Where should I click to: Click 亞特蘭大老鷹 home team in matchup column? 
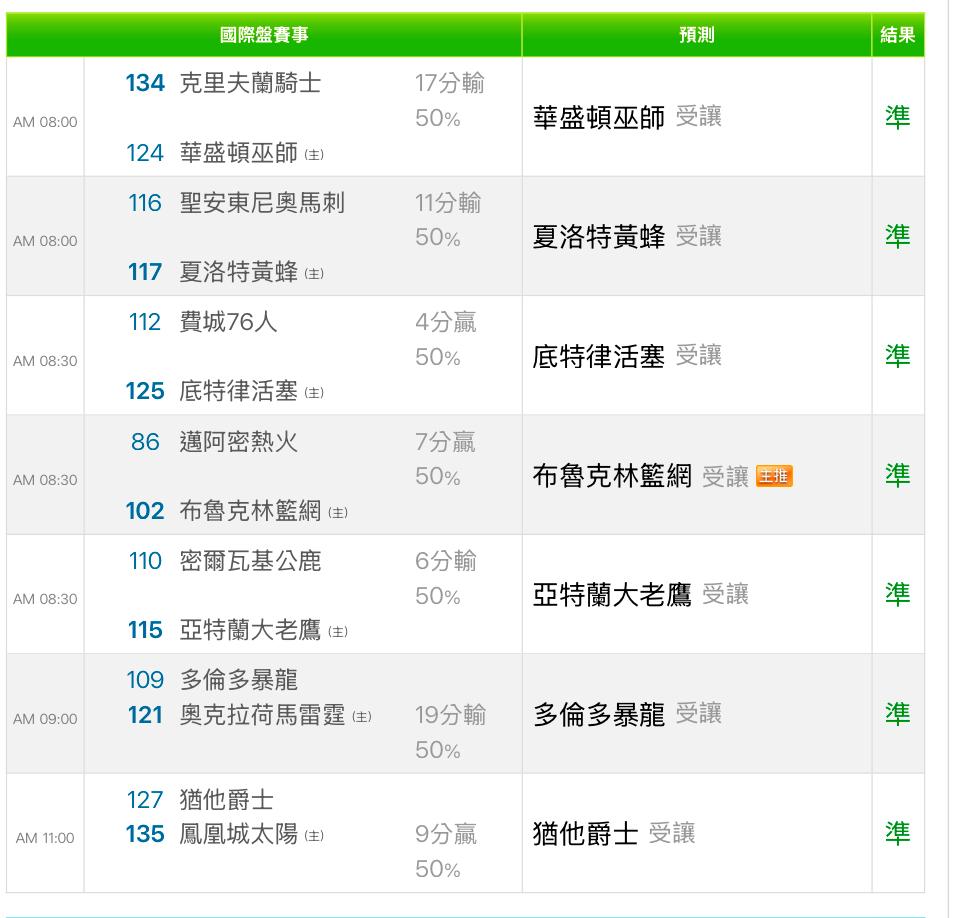coord(250,630)
